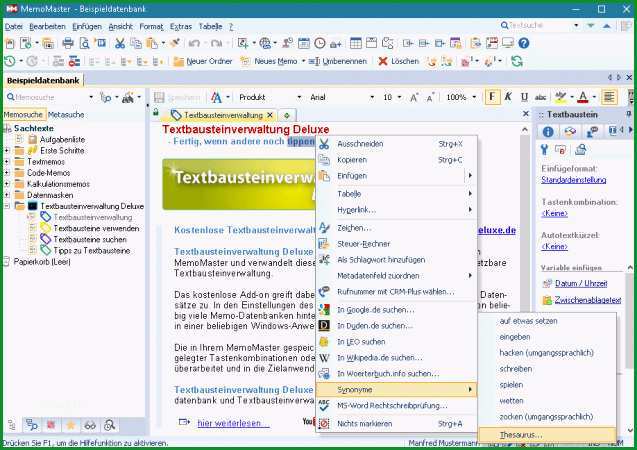637x450 pixels.
Task: Click the yellow star favorites icon
Action: tap(71, 425)
